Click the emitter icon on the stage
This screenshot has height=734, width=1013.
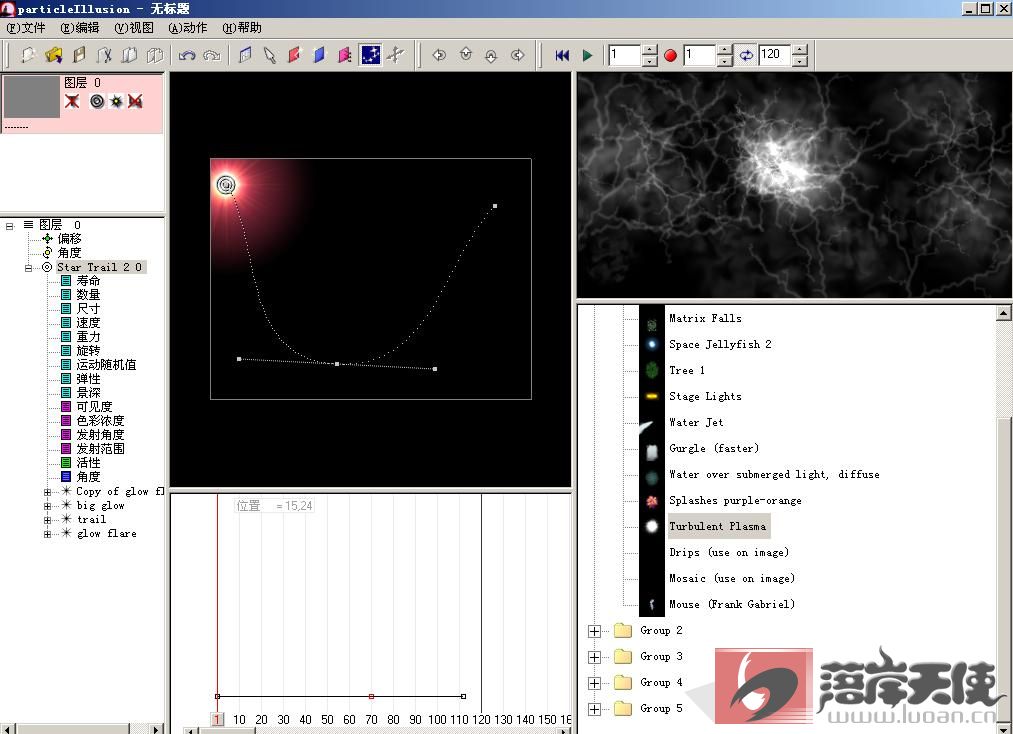225,185
